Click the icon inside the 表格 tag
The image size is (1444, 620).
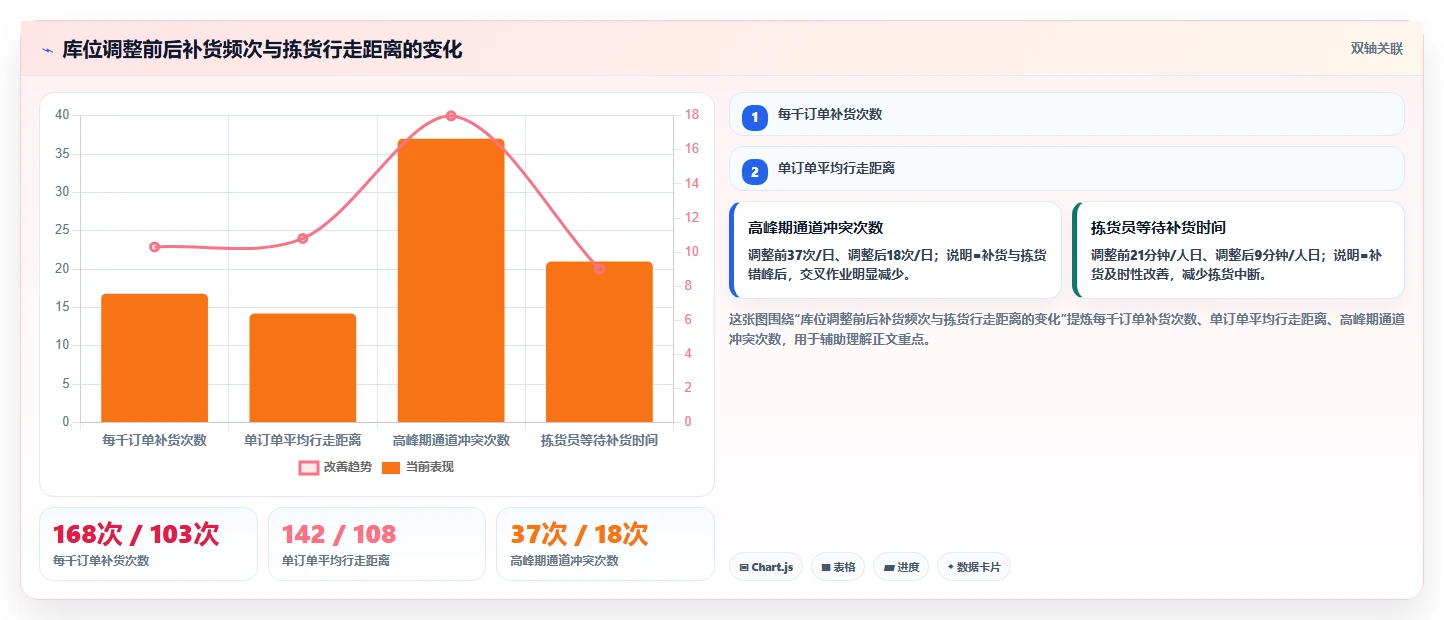coord(826,568)
